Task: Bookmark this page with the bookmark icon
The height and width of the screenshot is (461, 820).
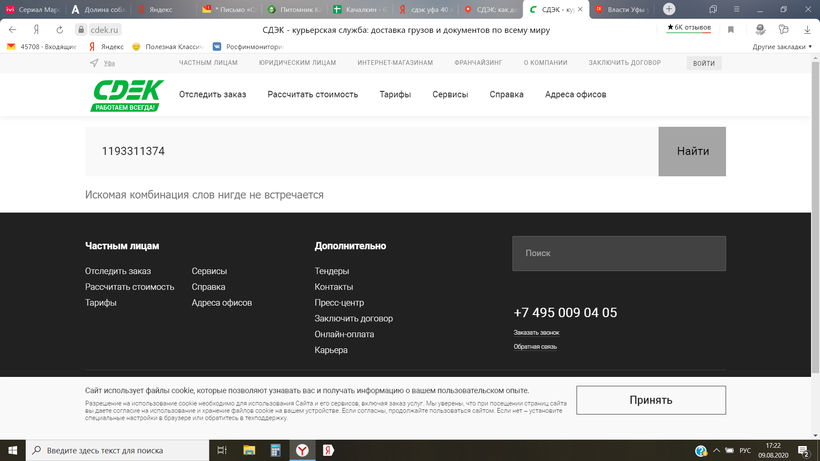Action: (x=731, y=30)
